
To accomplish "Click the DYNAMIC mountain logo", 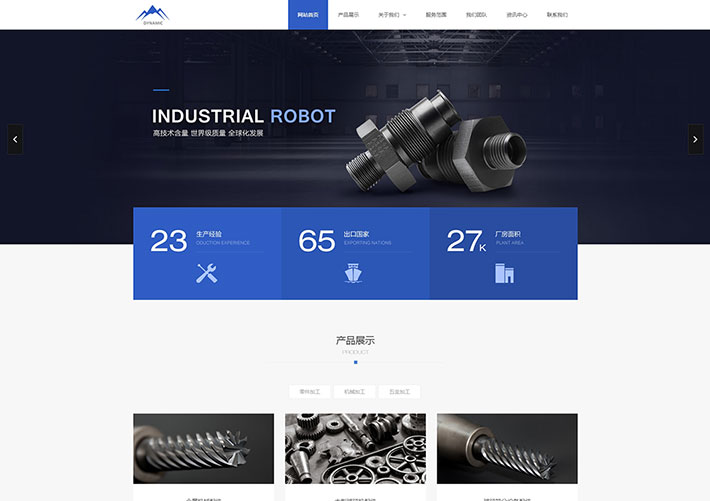I will (152, 14).
